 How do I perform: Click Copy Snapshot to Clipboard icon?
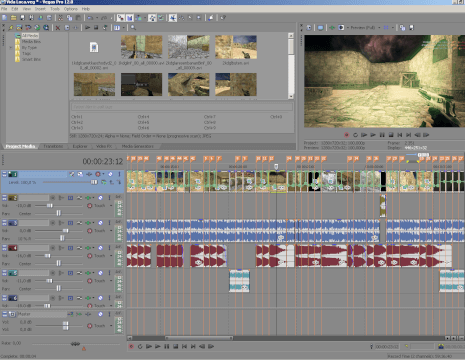click(x=402, y=28)
